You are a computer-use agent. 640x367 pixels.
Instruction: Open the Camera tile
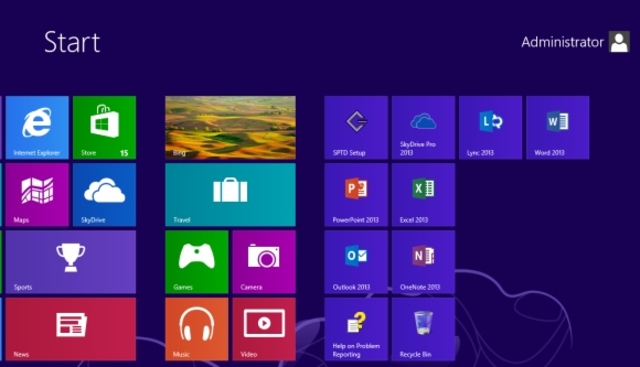[x=264, y=262]
